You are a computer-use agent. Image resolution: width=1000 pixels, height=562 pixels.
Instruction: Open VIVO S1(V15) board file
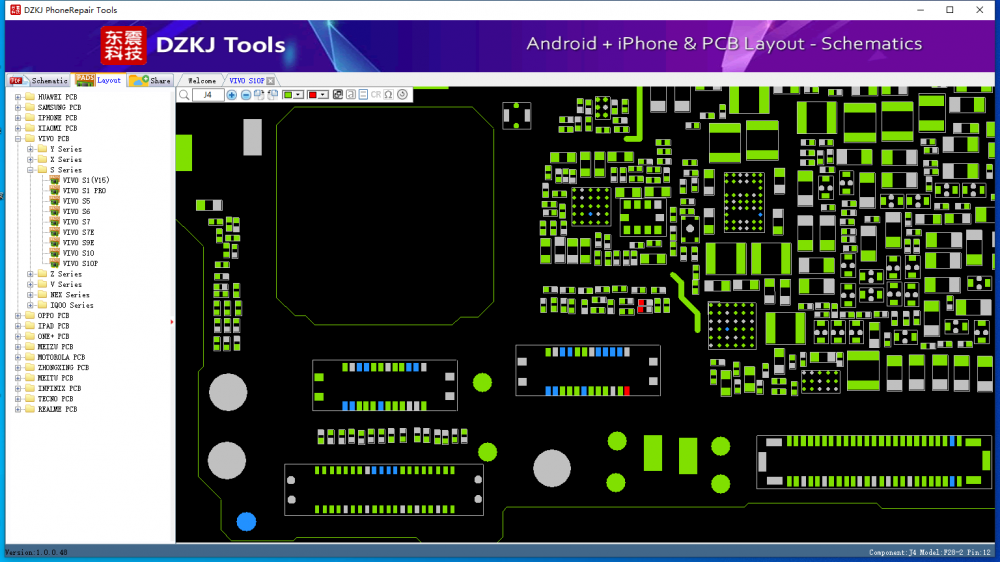pos(85,180)
